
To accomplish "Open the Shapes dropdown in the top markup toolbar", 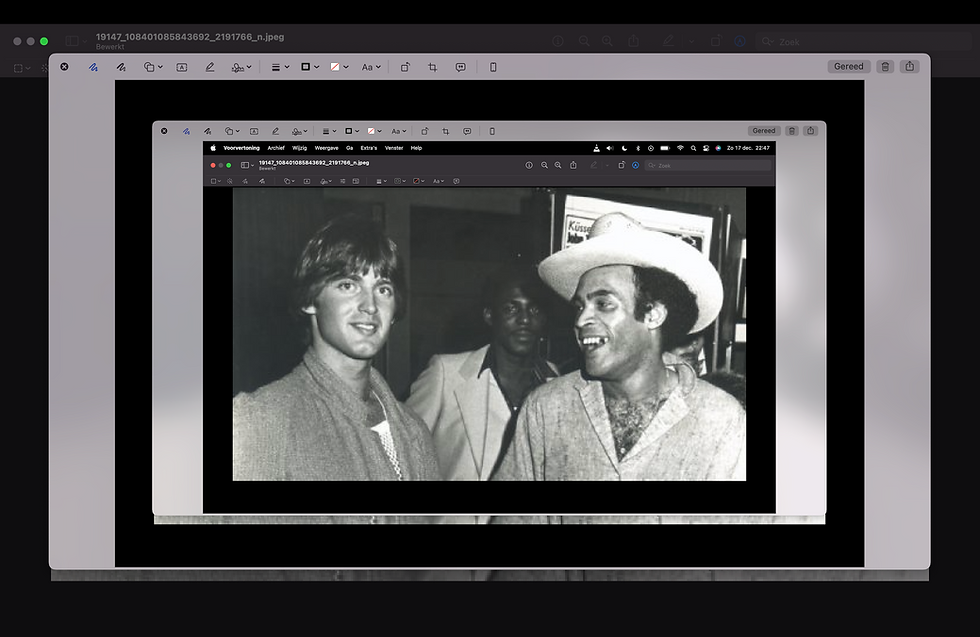I will [151, 67].
